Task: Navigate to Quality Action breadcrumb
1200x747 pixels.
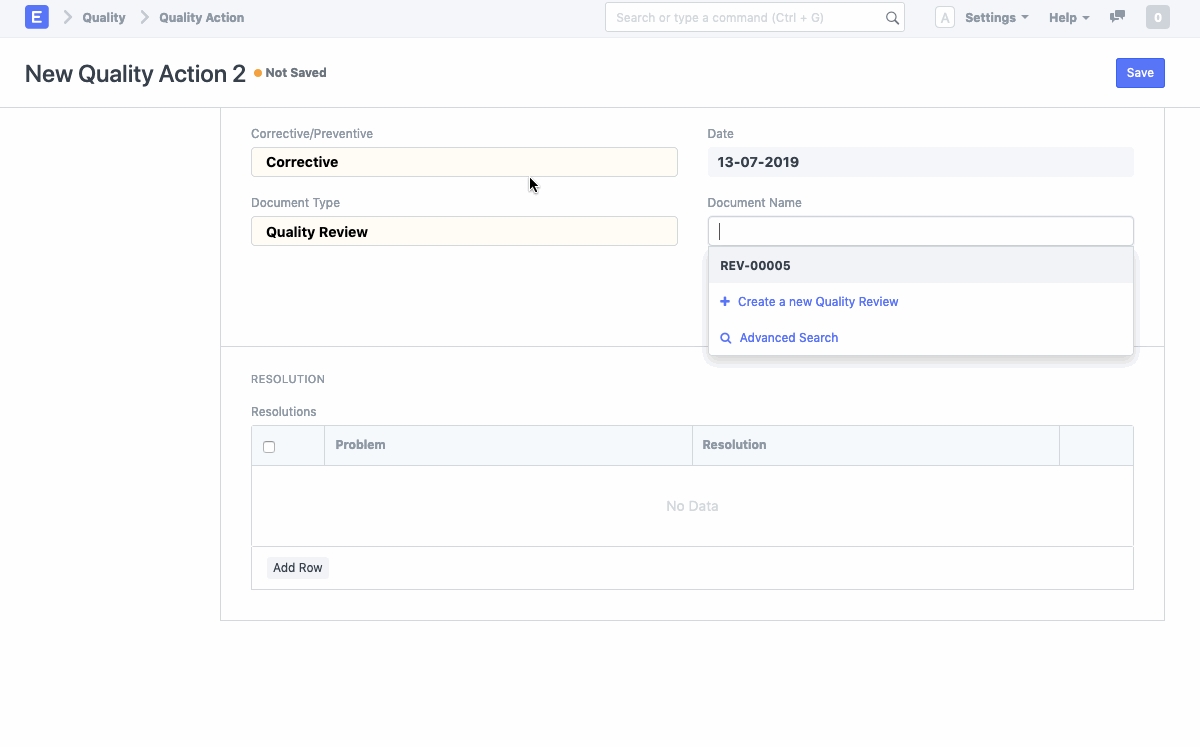Action: (x=201, y=18)
